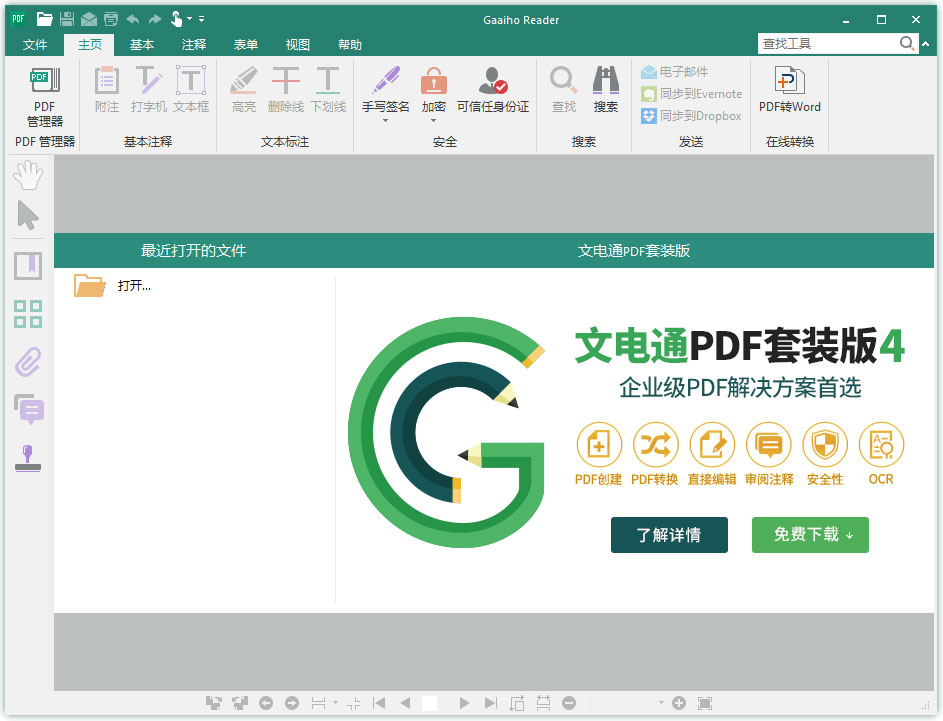Expand the 手写签名 signature dropdown
The width and height of the screenshot is (943, 721).
point(384,120)
